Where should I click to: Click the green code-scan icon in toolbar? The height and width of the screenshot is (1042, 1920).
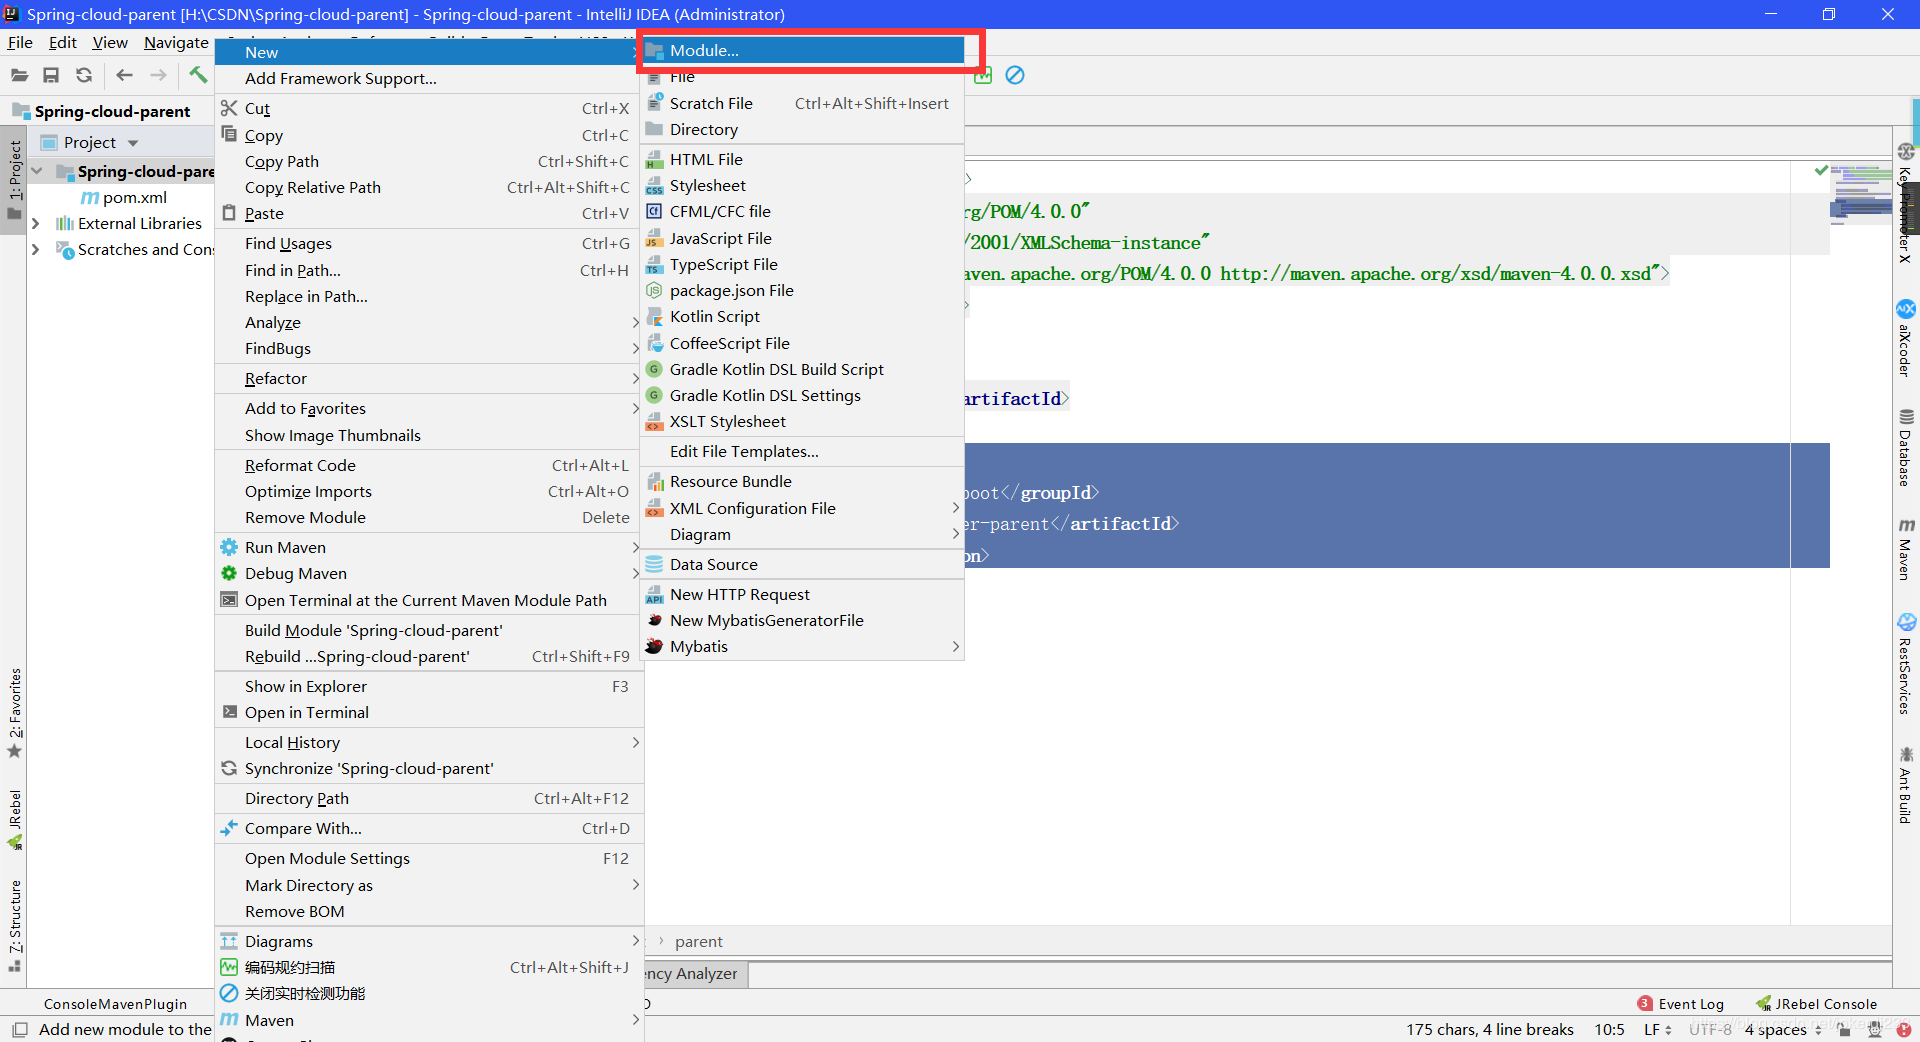click(x=983, y=75)
